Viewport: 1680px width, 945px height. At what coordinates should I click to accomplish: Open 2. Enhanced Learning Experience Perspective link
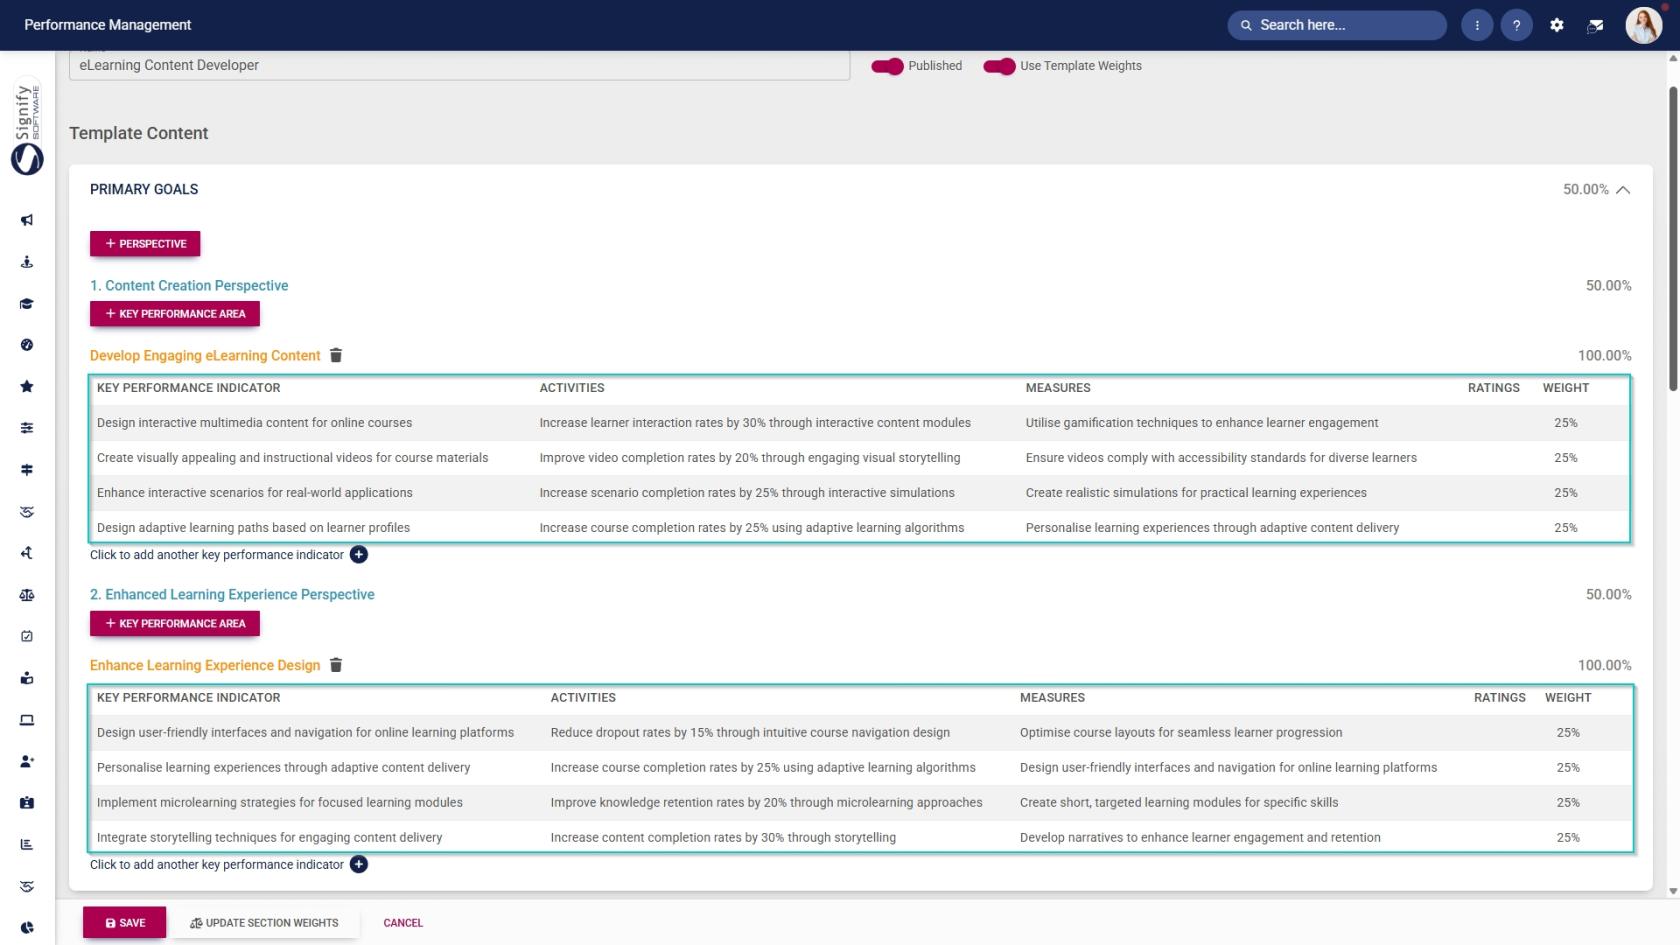232,595
